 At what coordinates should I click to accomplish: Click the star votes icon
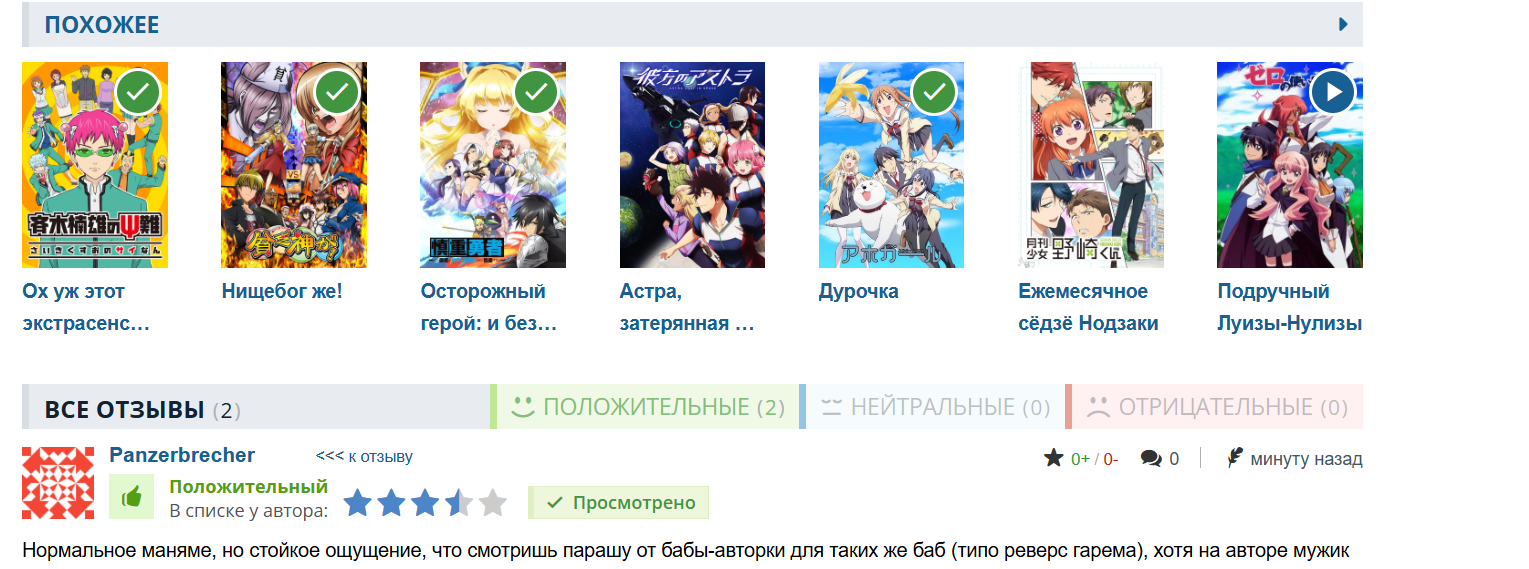tap(1053, 458)
